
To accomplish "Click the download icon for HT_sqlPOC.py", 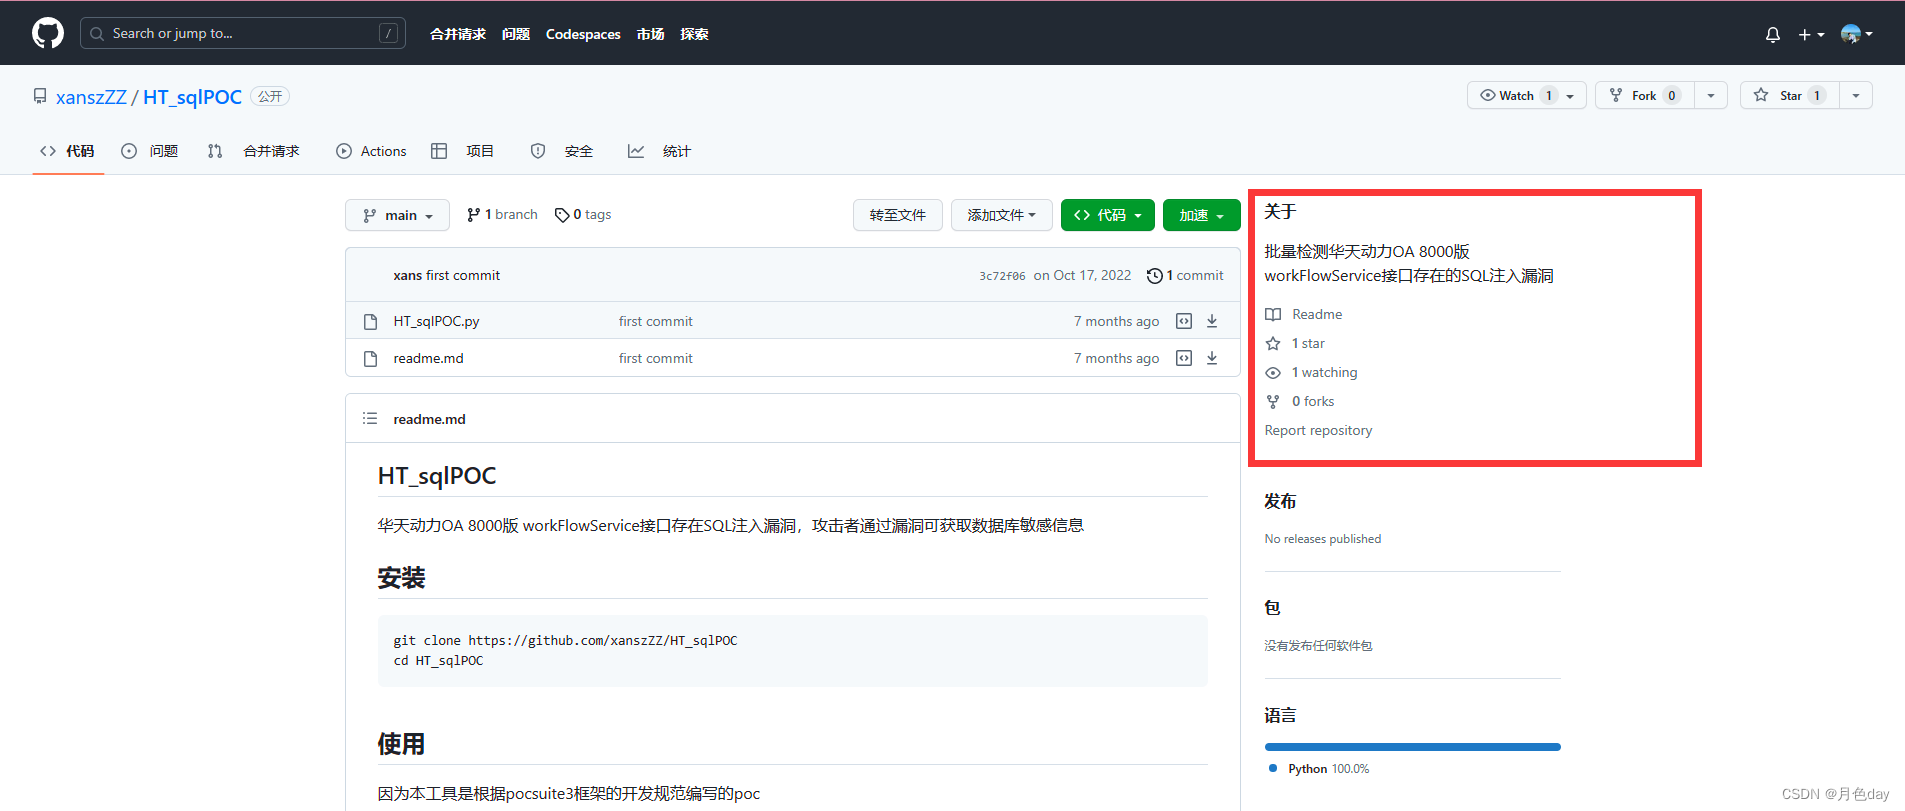I will coord(1212,321).
